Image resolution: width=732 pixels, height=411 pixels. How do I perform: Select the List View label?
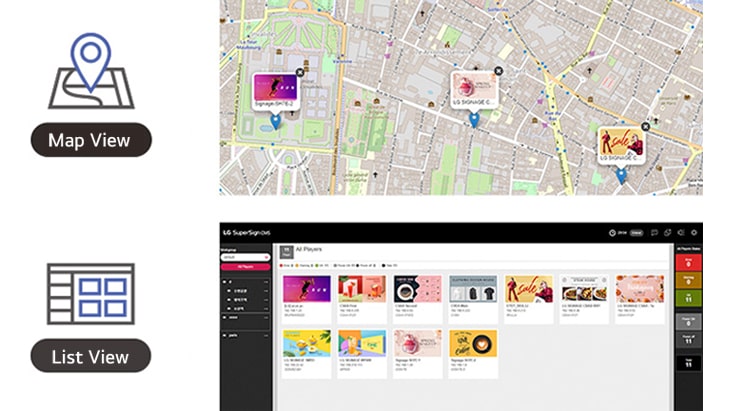[x=91, y=356]
